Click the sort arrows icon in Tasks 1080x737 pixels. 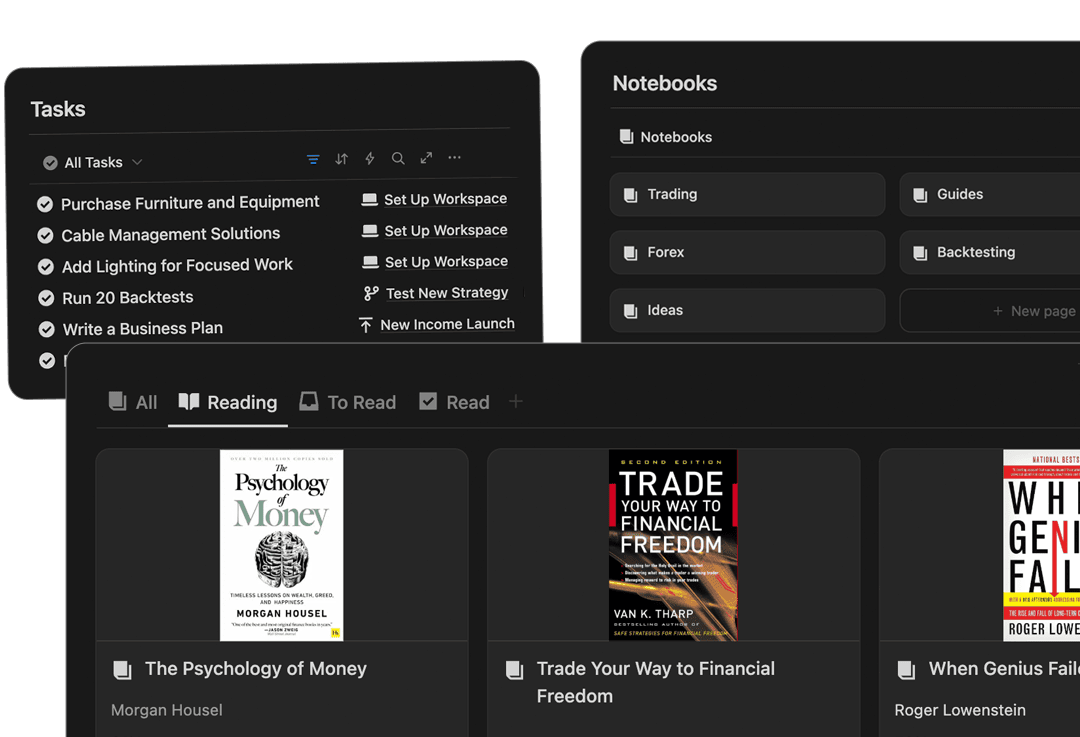pos(342,159)
